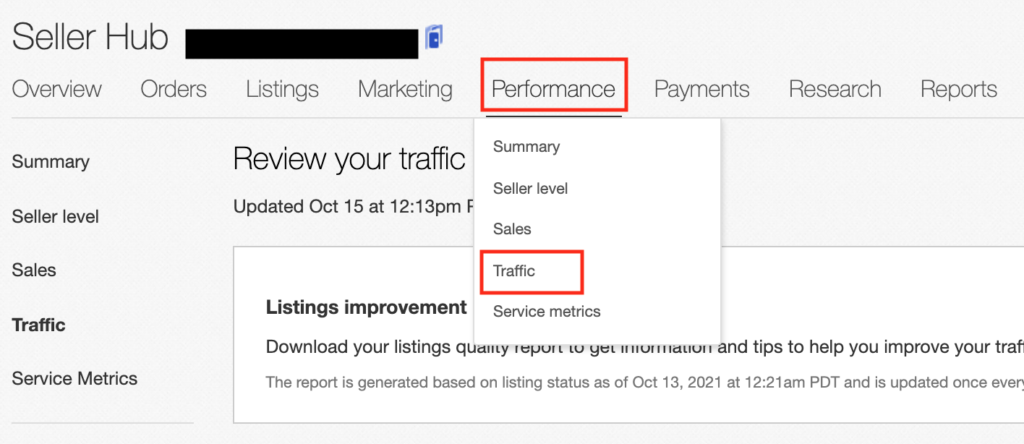
Task: Go to the Orders tab
Action: (x=174, y=89)
